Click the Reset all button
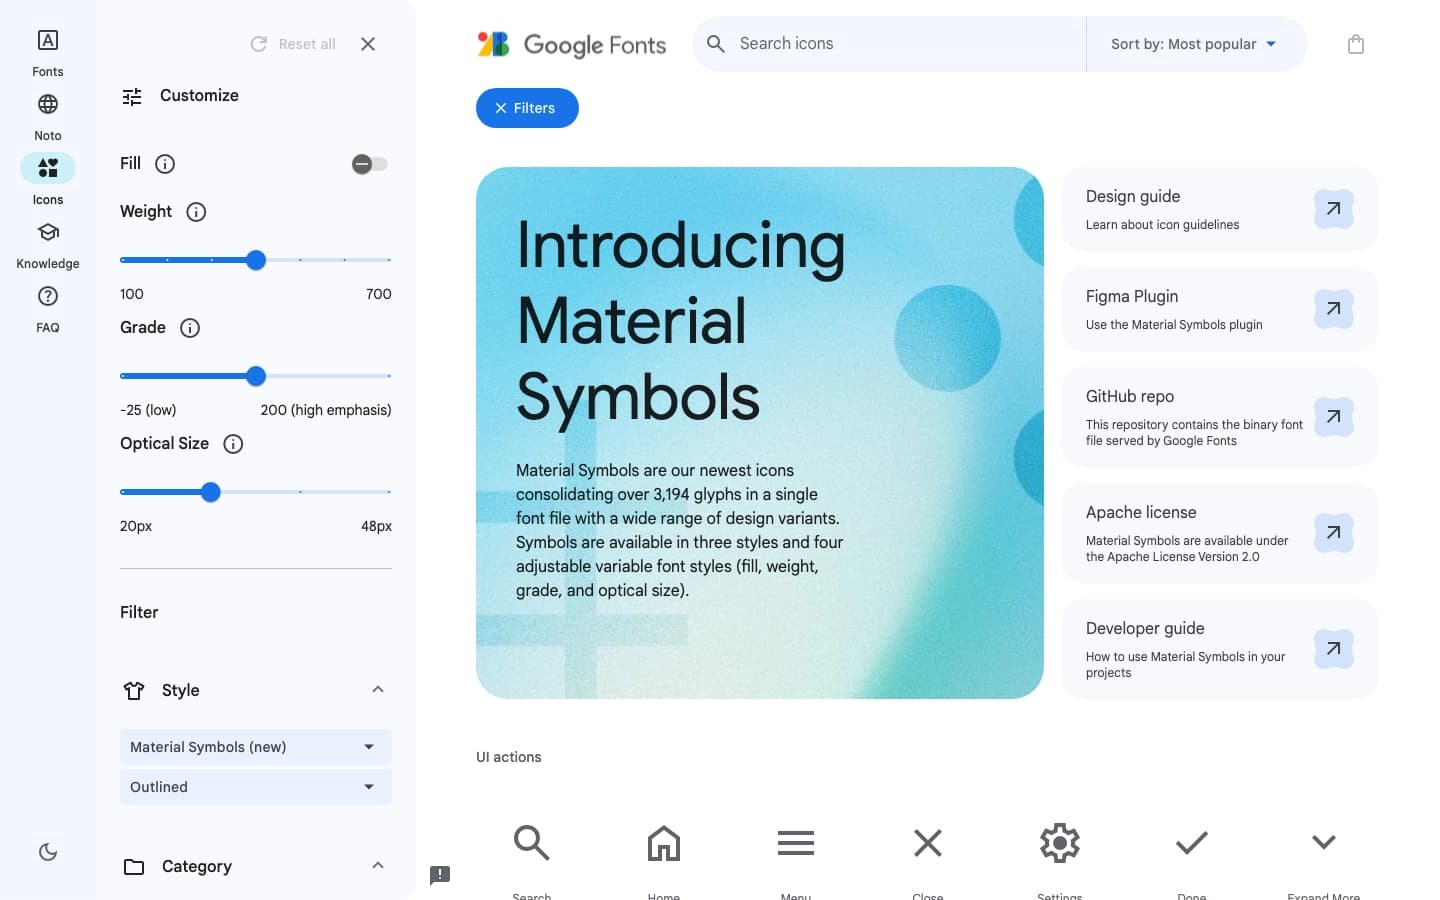This screenshot has height=900, width=1440. click(x=293, y=44)
